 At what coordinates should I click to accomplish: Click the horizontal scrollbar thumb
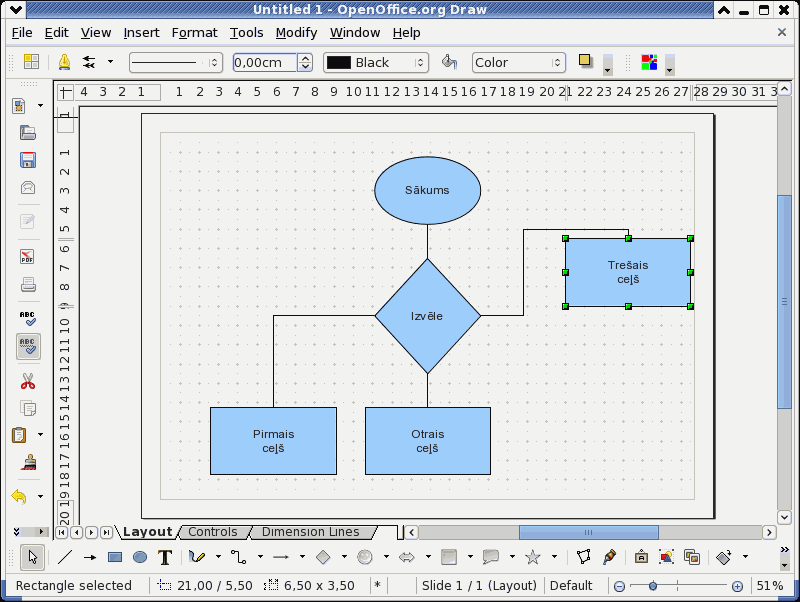coord(588,532)
